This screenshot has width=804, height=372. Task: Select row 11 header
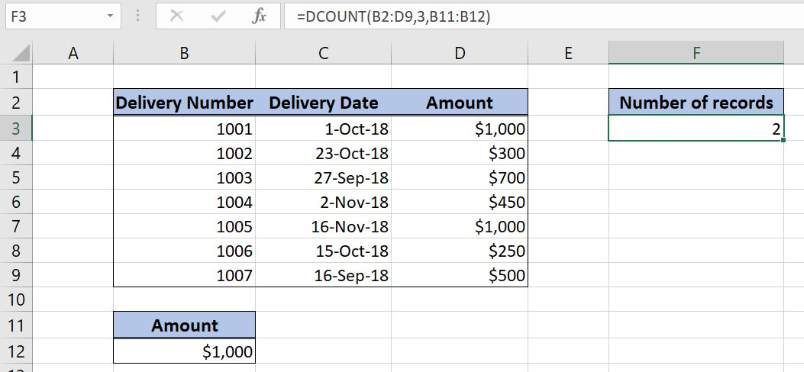(x=16, y=325)
